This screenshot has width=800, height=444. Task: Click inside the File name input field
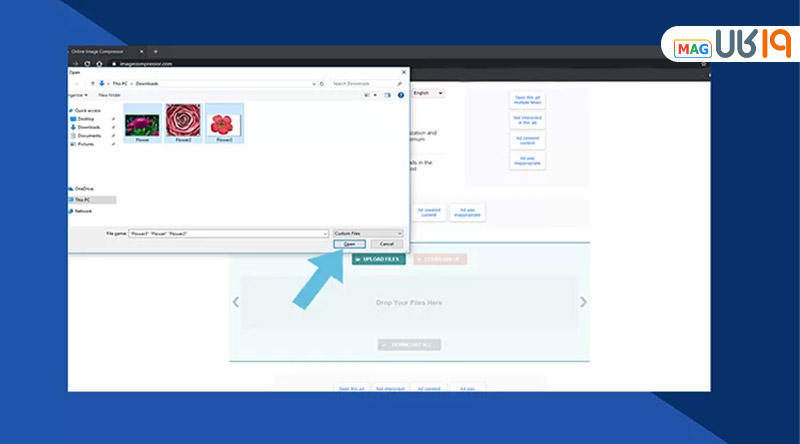228,232
